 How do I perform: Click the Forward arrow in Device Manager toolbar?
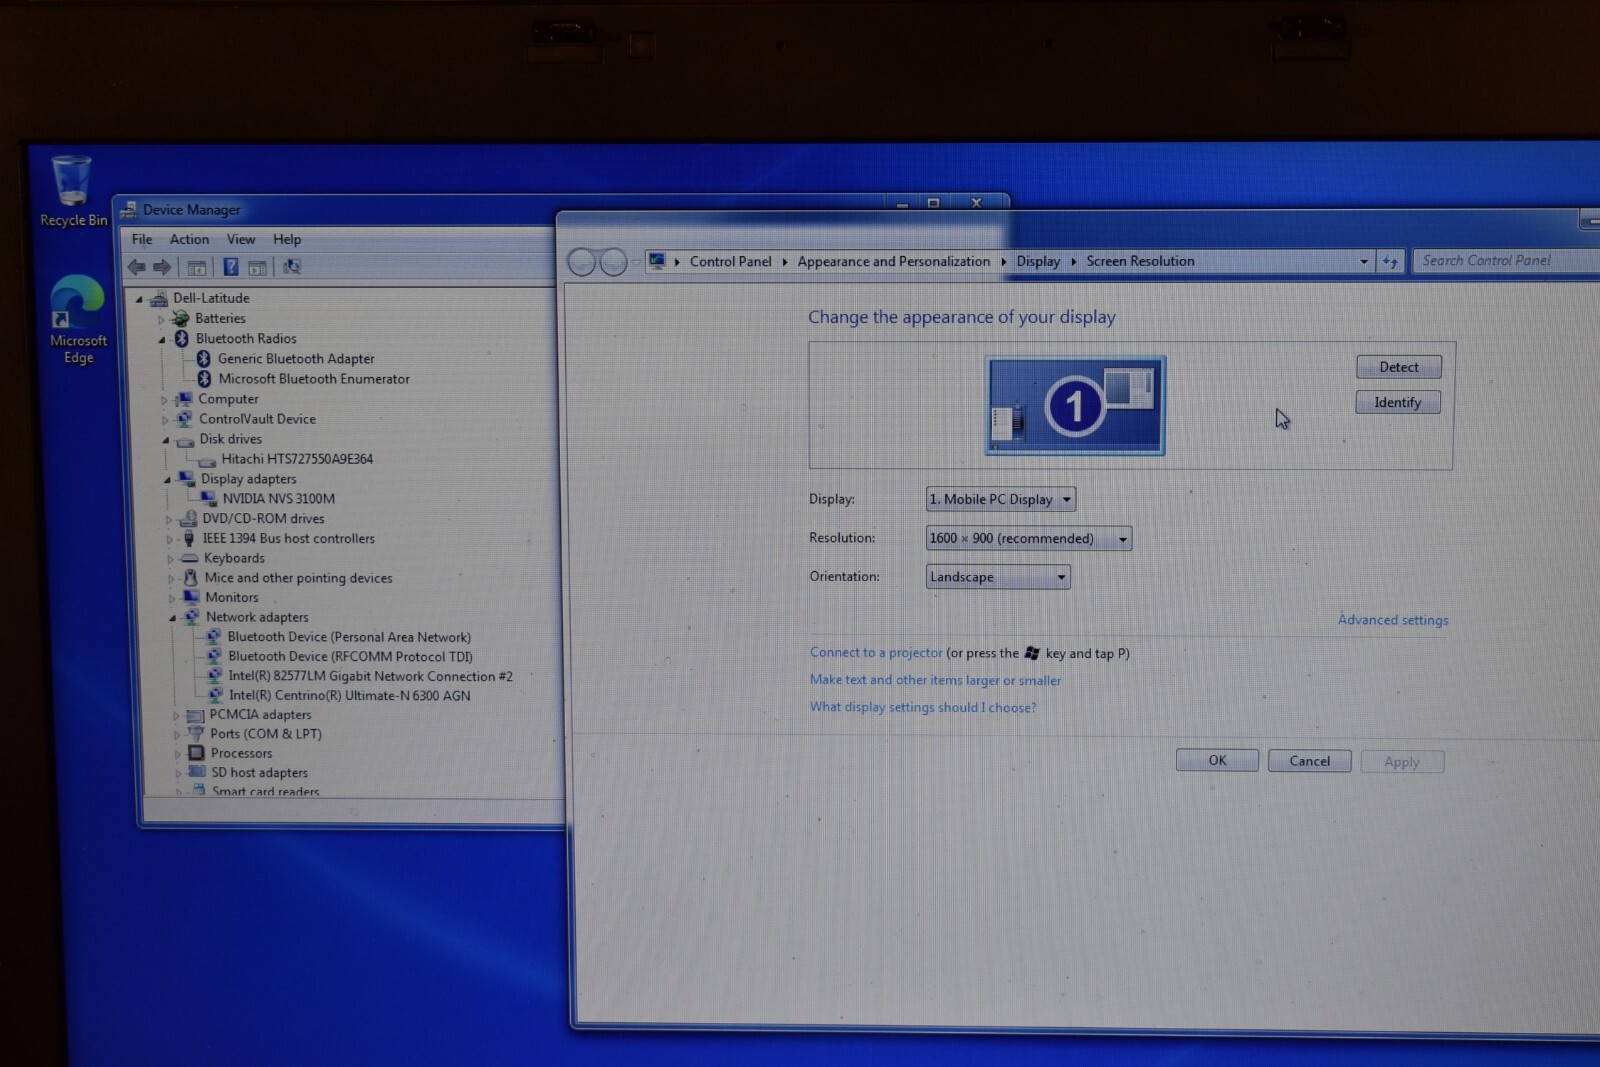tap(162, 267)
